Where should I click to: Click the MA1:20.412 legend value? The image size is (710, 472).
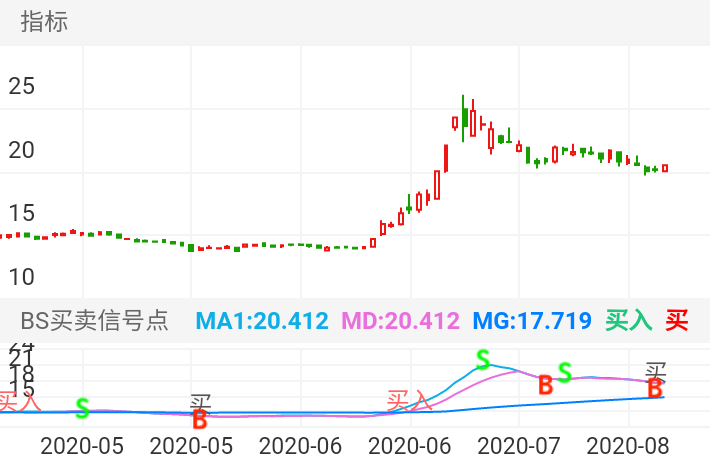coord(262,321)
